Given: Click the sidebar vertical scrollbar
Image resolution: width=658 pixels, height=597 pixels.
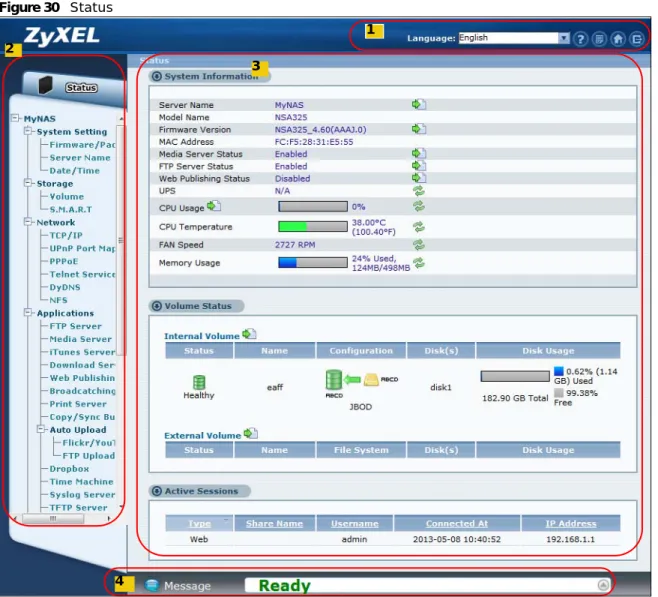Looking at the screenshot, I should click(x=121, y=239).
